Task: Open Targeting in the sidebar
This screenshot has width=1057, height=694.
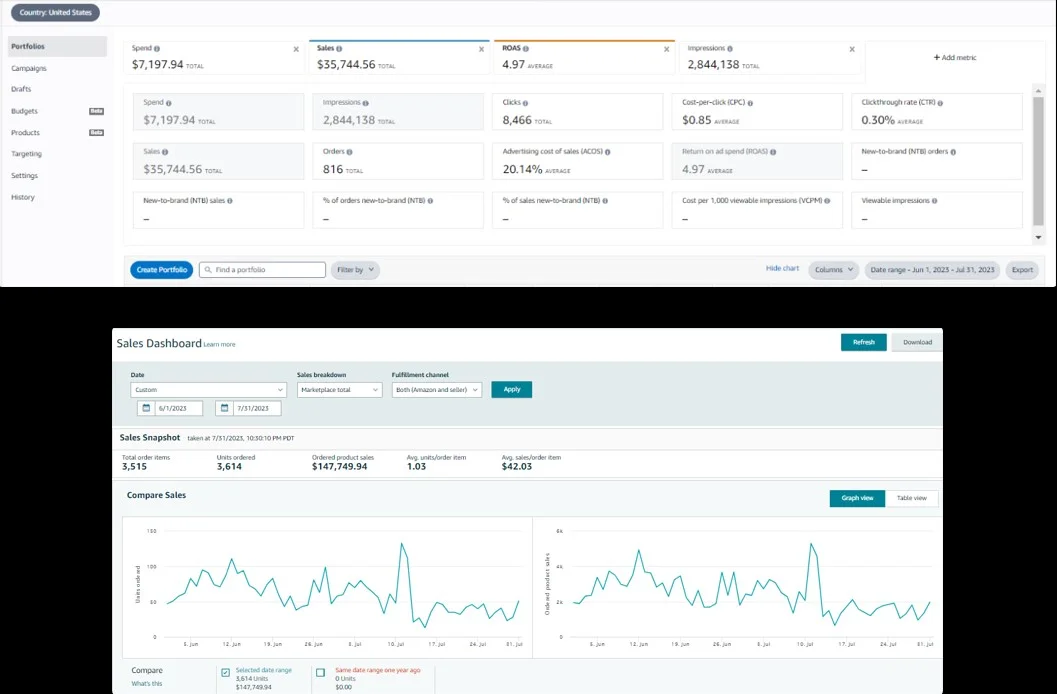Action: (26, 154)
